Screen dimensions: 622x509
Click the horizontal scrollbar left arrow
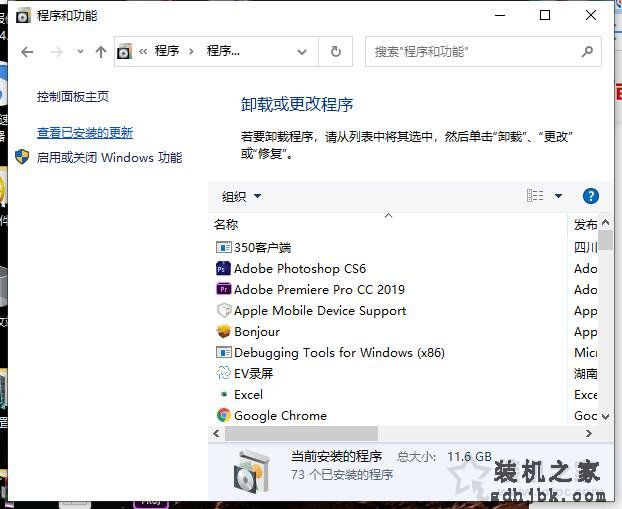[x=216, y=434]
